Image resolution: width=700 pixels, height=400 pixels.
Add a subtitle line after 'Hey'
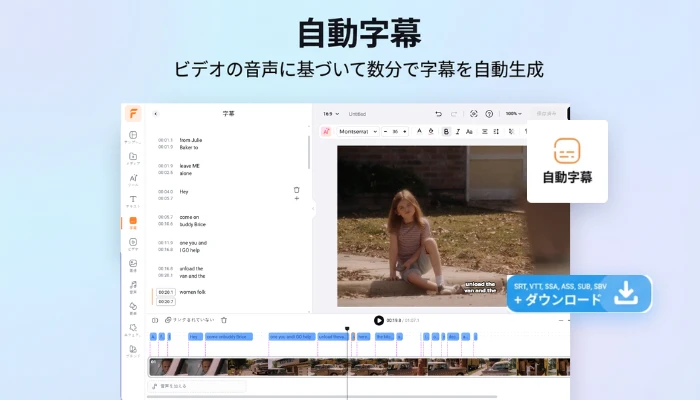pyautogui.click(x=296, y=198)
